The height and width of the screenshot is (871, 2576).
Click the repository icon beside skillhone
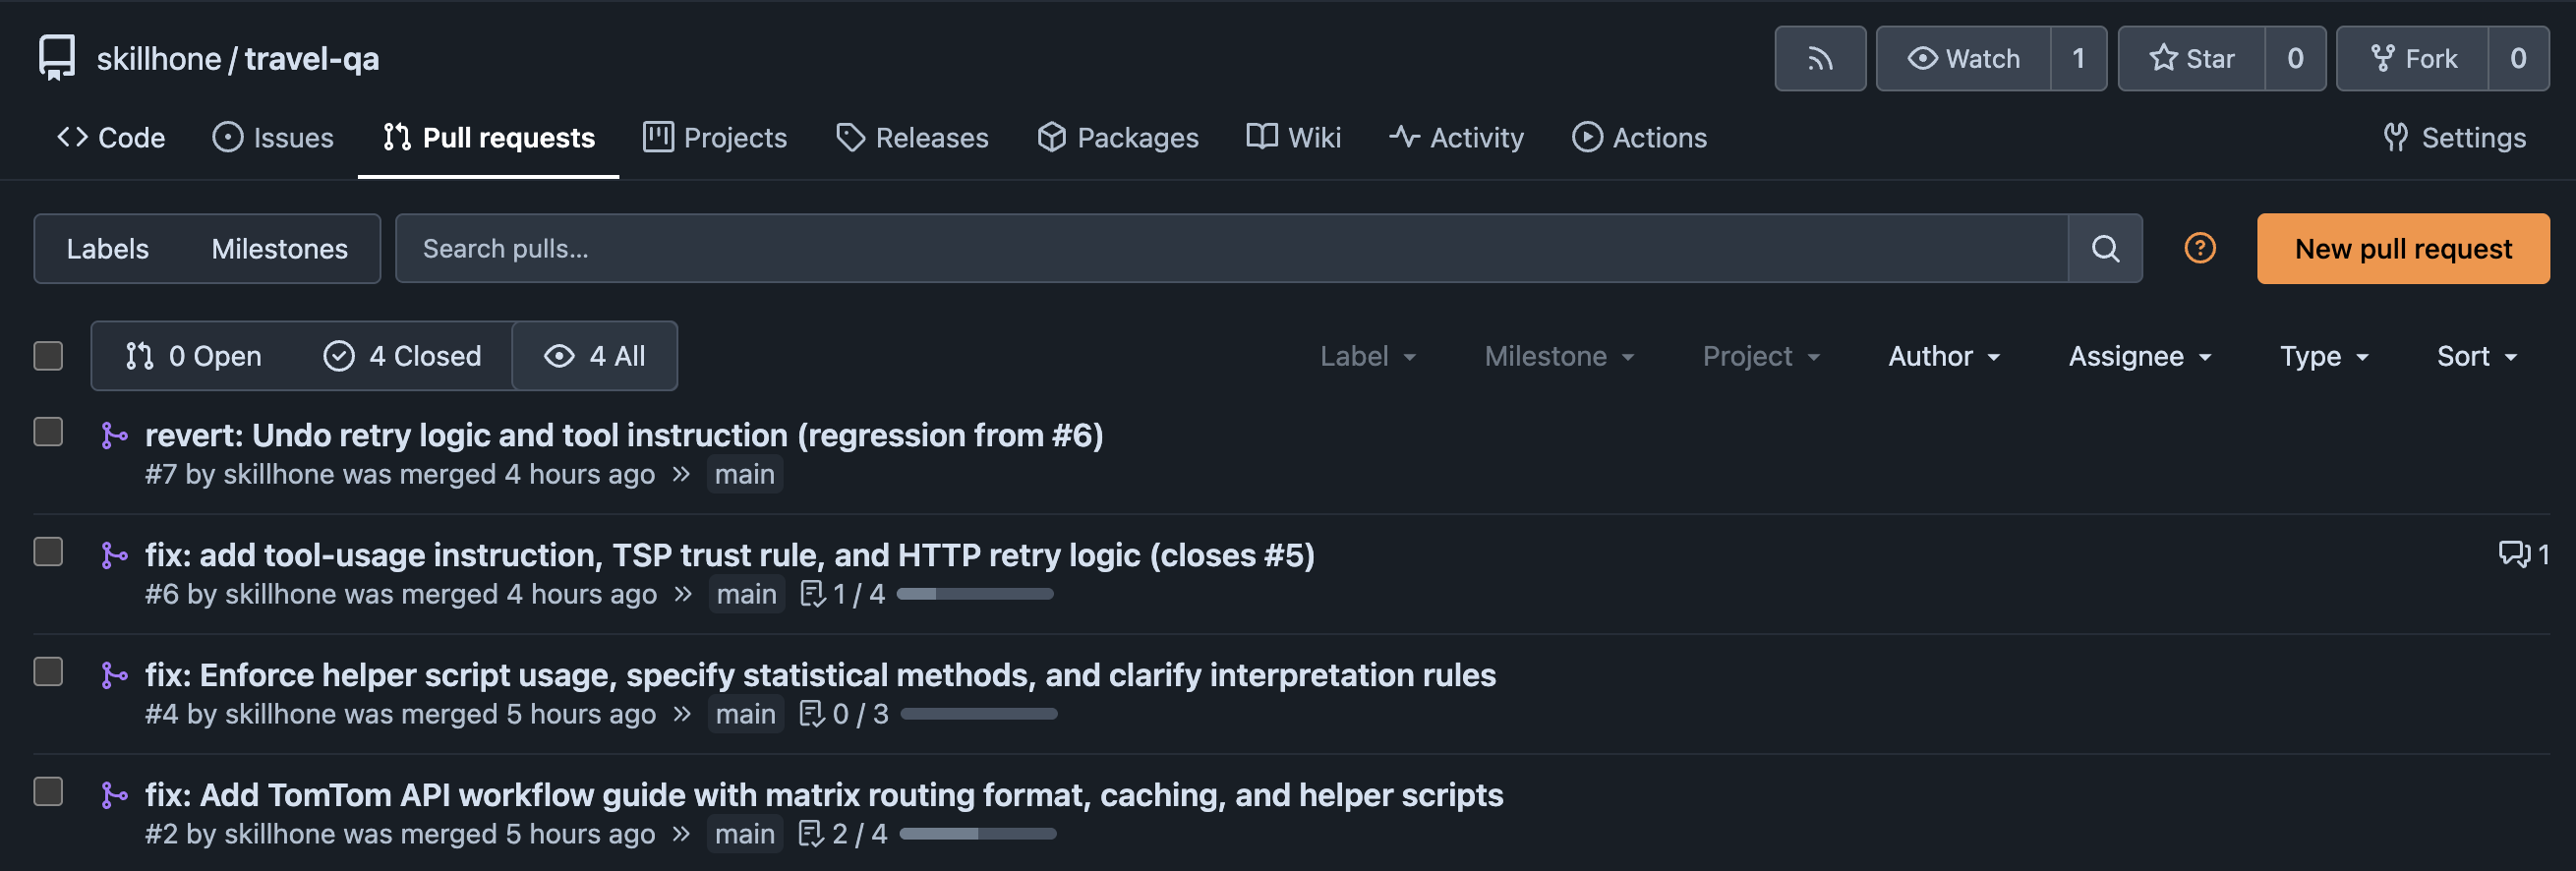(x=57, y=58)
